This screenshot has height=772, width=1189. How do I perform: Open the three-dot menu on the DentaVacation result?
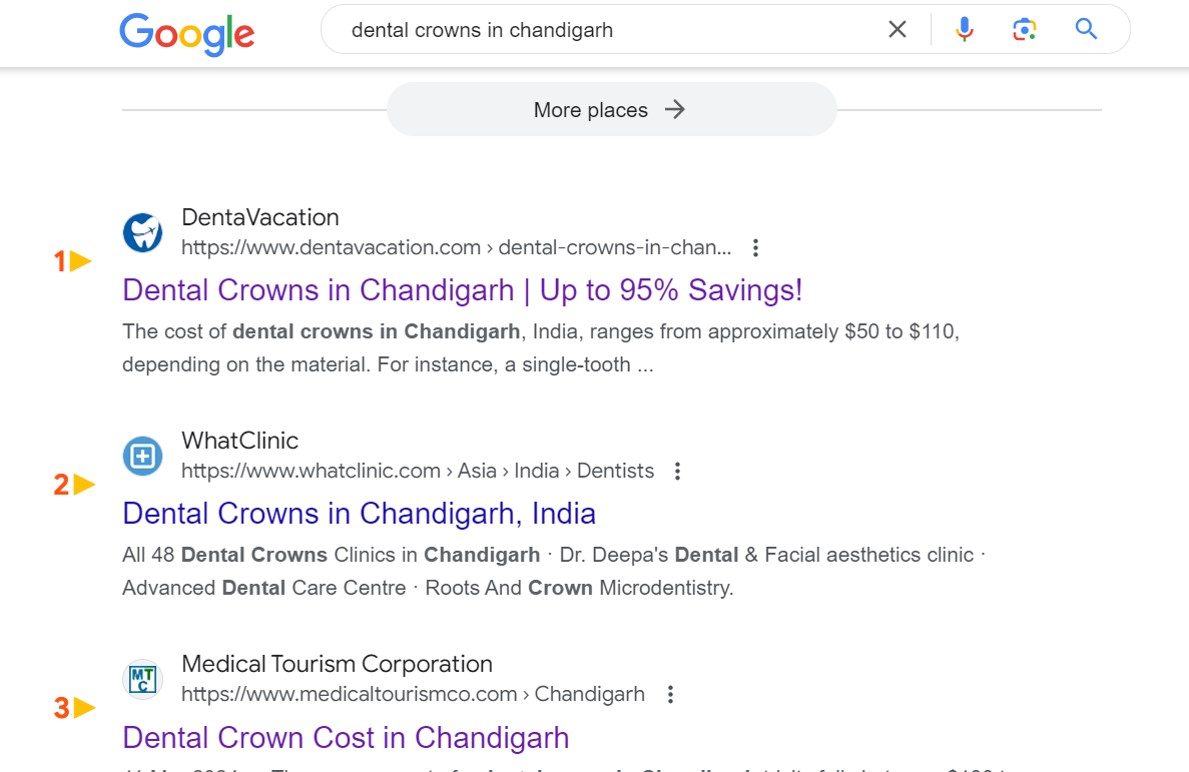click(x=755, y=247)
